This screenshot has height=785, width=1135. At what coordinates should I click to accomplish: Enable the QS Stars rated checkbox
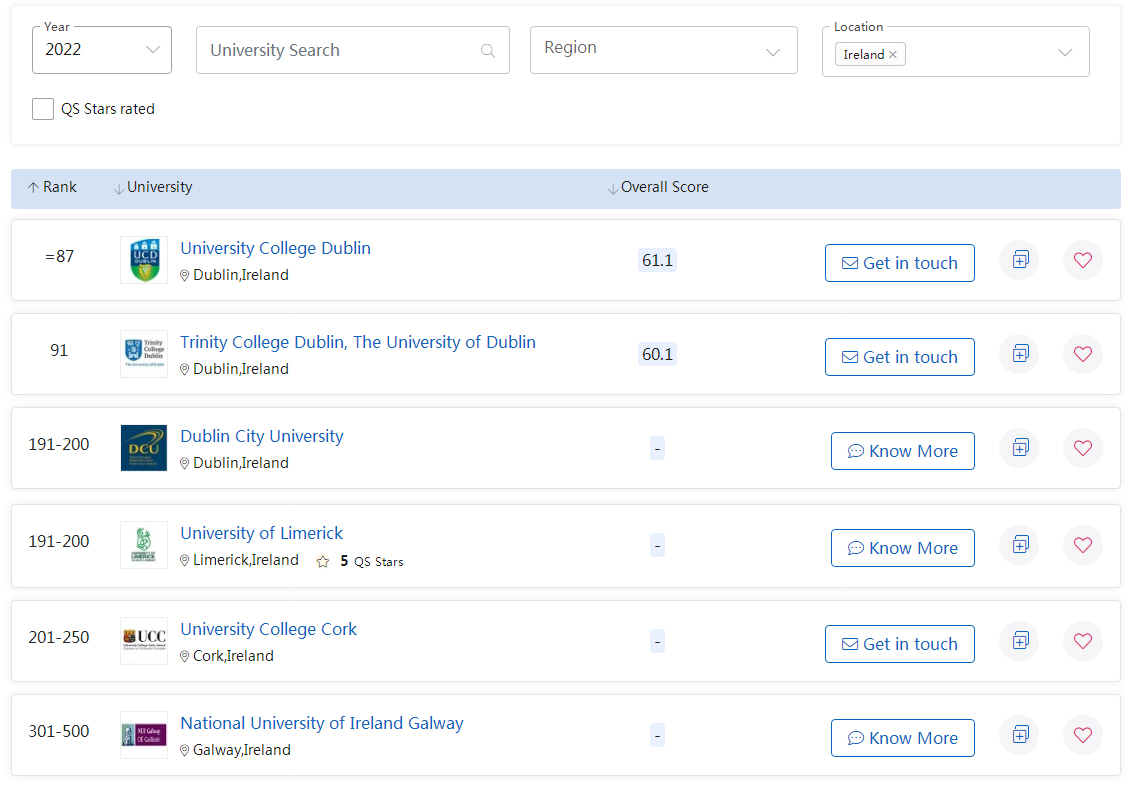tap(43, 109)
